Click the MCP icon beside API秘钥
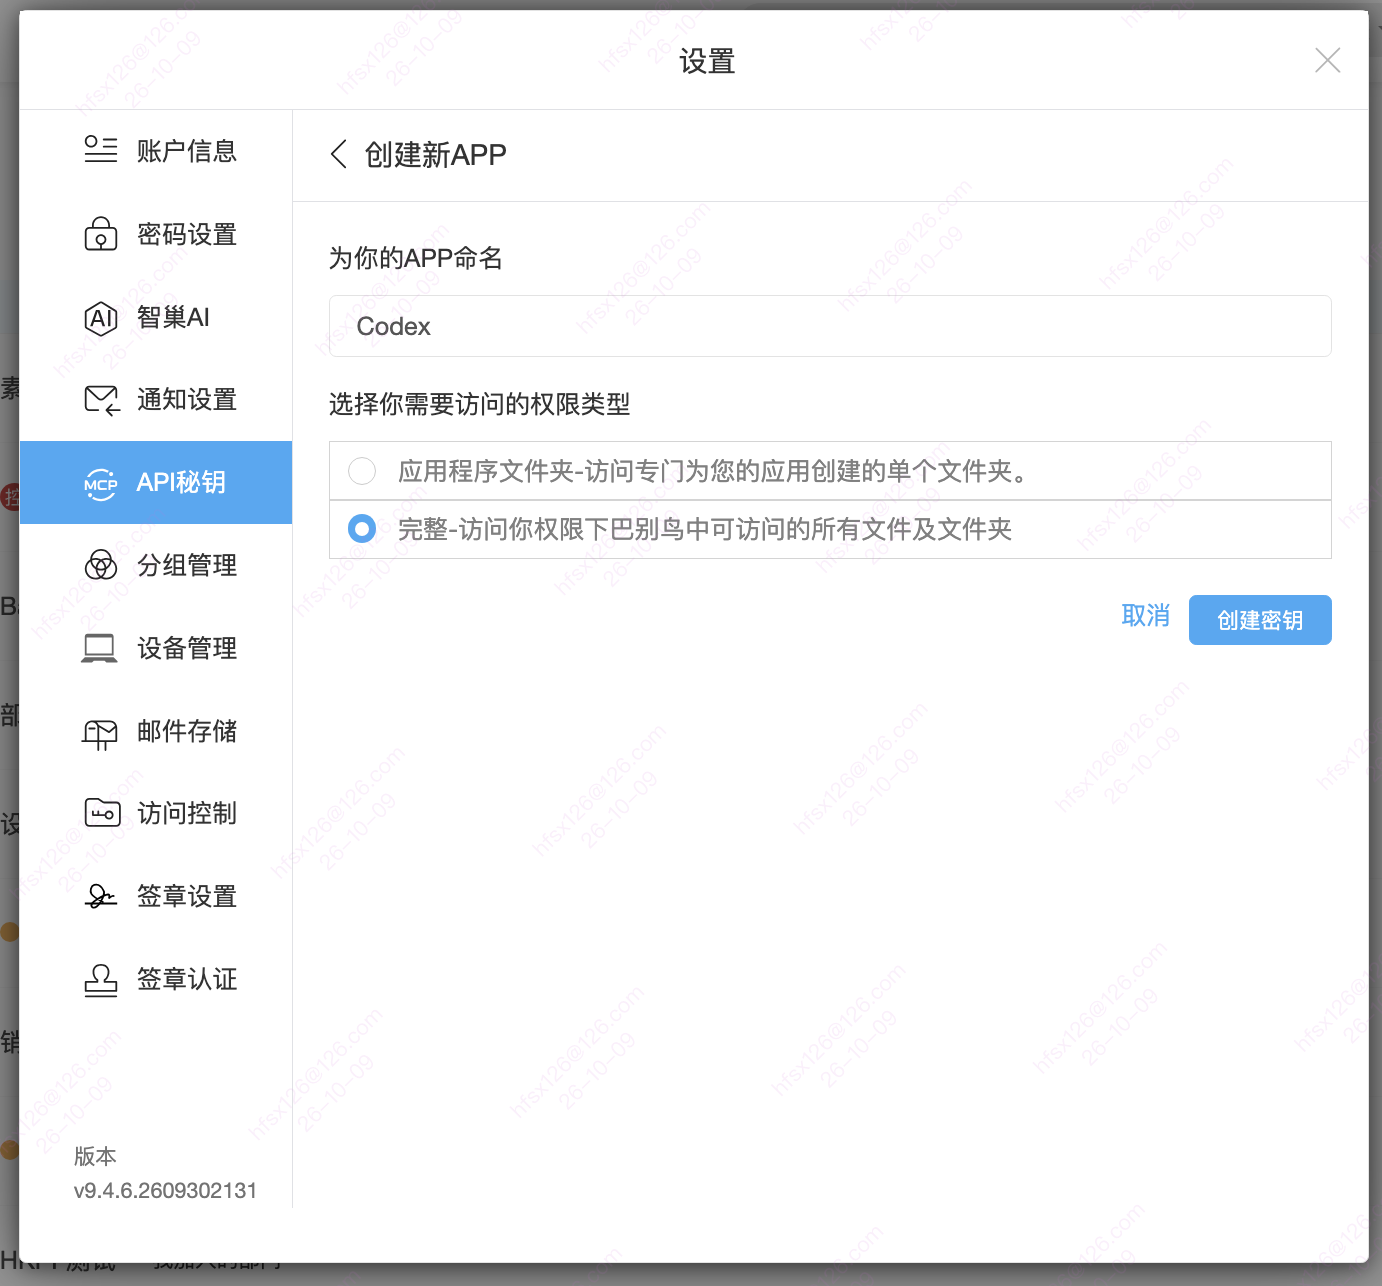Screen dimensions: 1382x1286 [x=101, y=483]
